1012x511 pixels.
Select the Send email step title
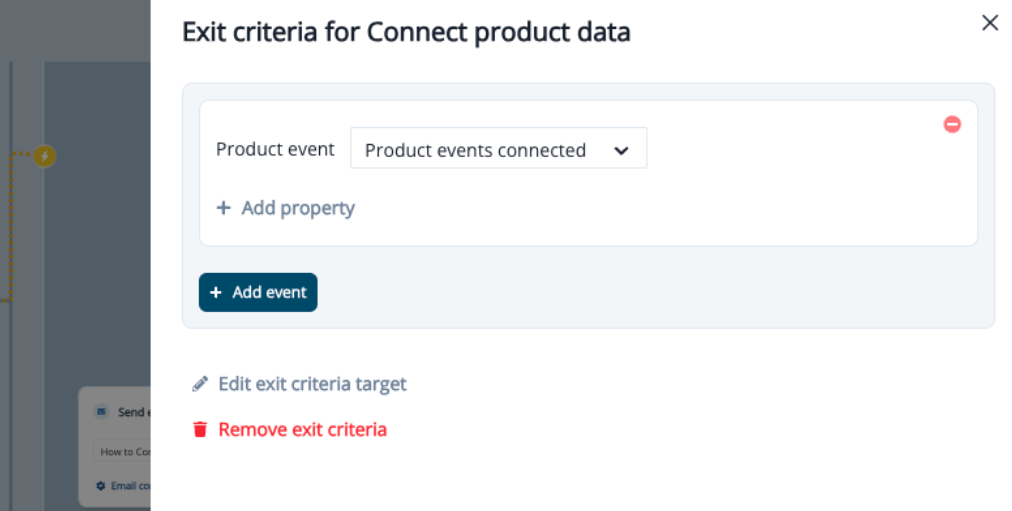(133, 412)
